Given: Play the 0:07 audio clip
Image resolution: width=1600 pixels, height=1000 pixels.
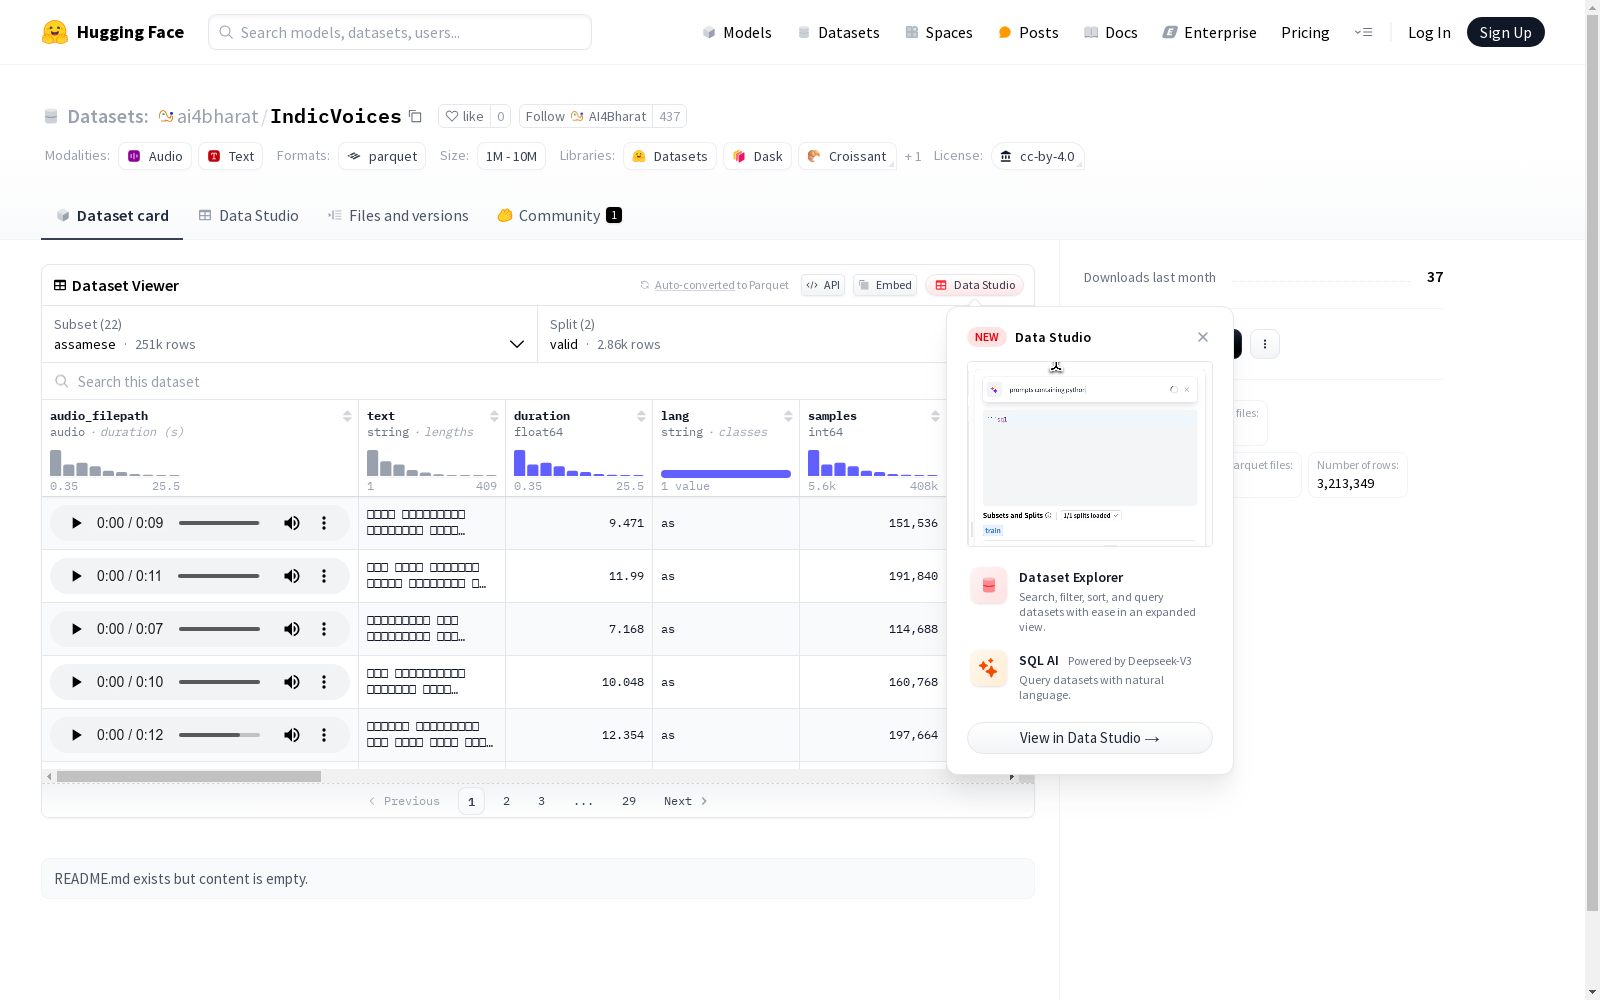Looking at the screenshot, I should coord(76,629).
